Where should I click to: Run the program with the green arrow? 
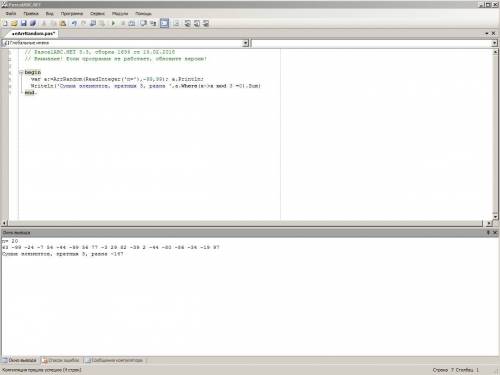click(x=113, y=23)
